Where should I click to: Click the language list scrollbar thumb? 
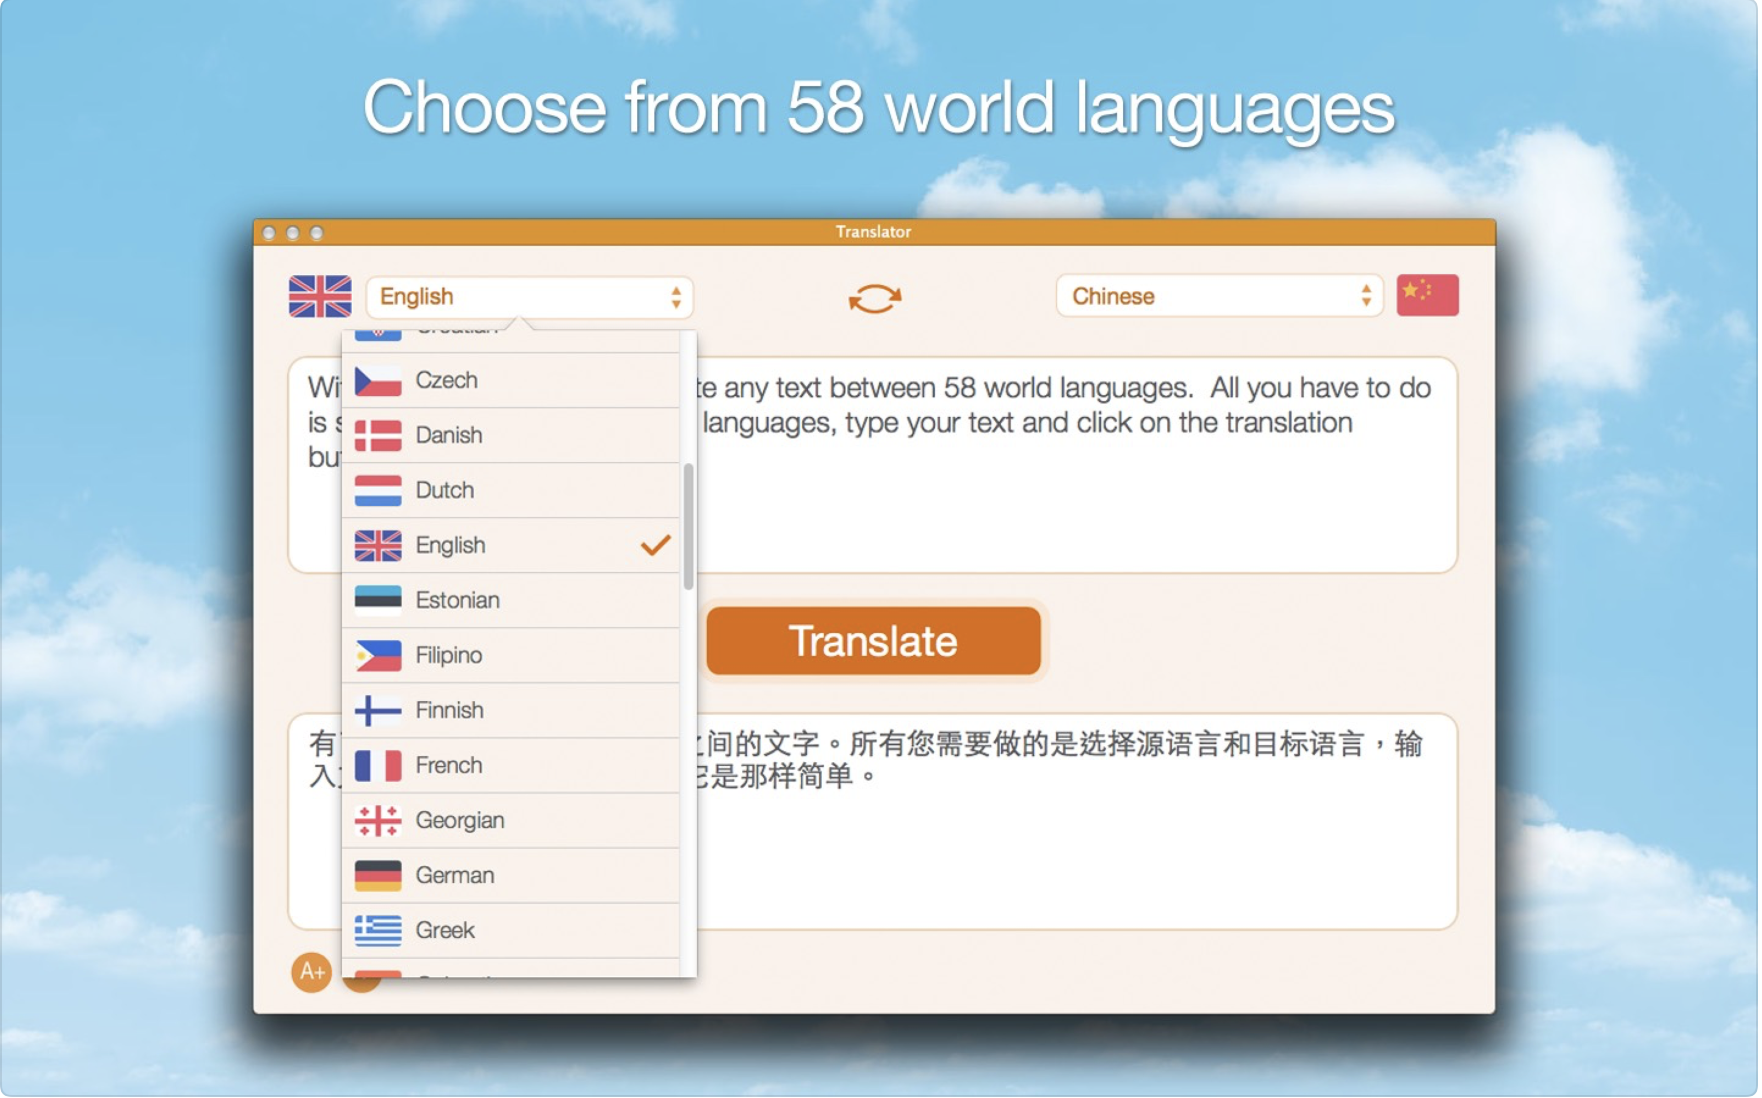688,526
